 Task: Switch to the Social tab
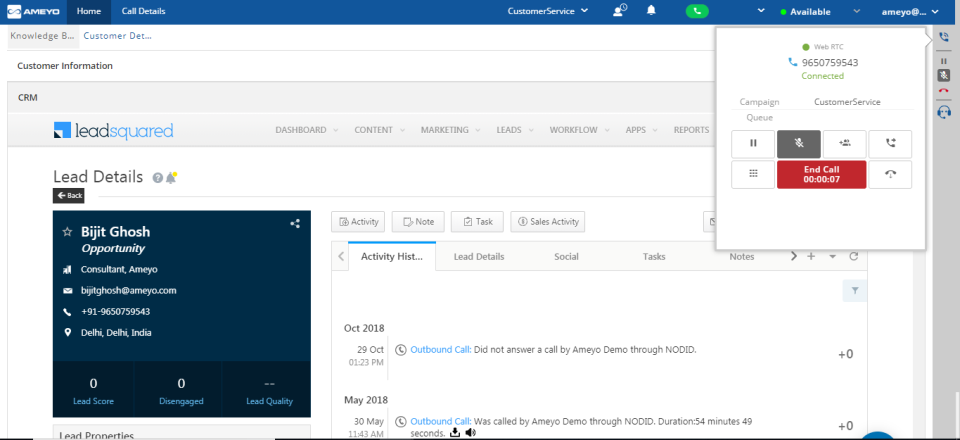click(566, 256)
